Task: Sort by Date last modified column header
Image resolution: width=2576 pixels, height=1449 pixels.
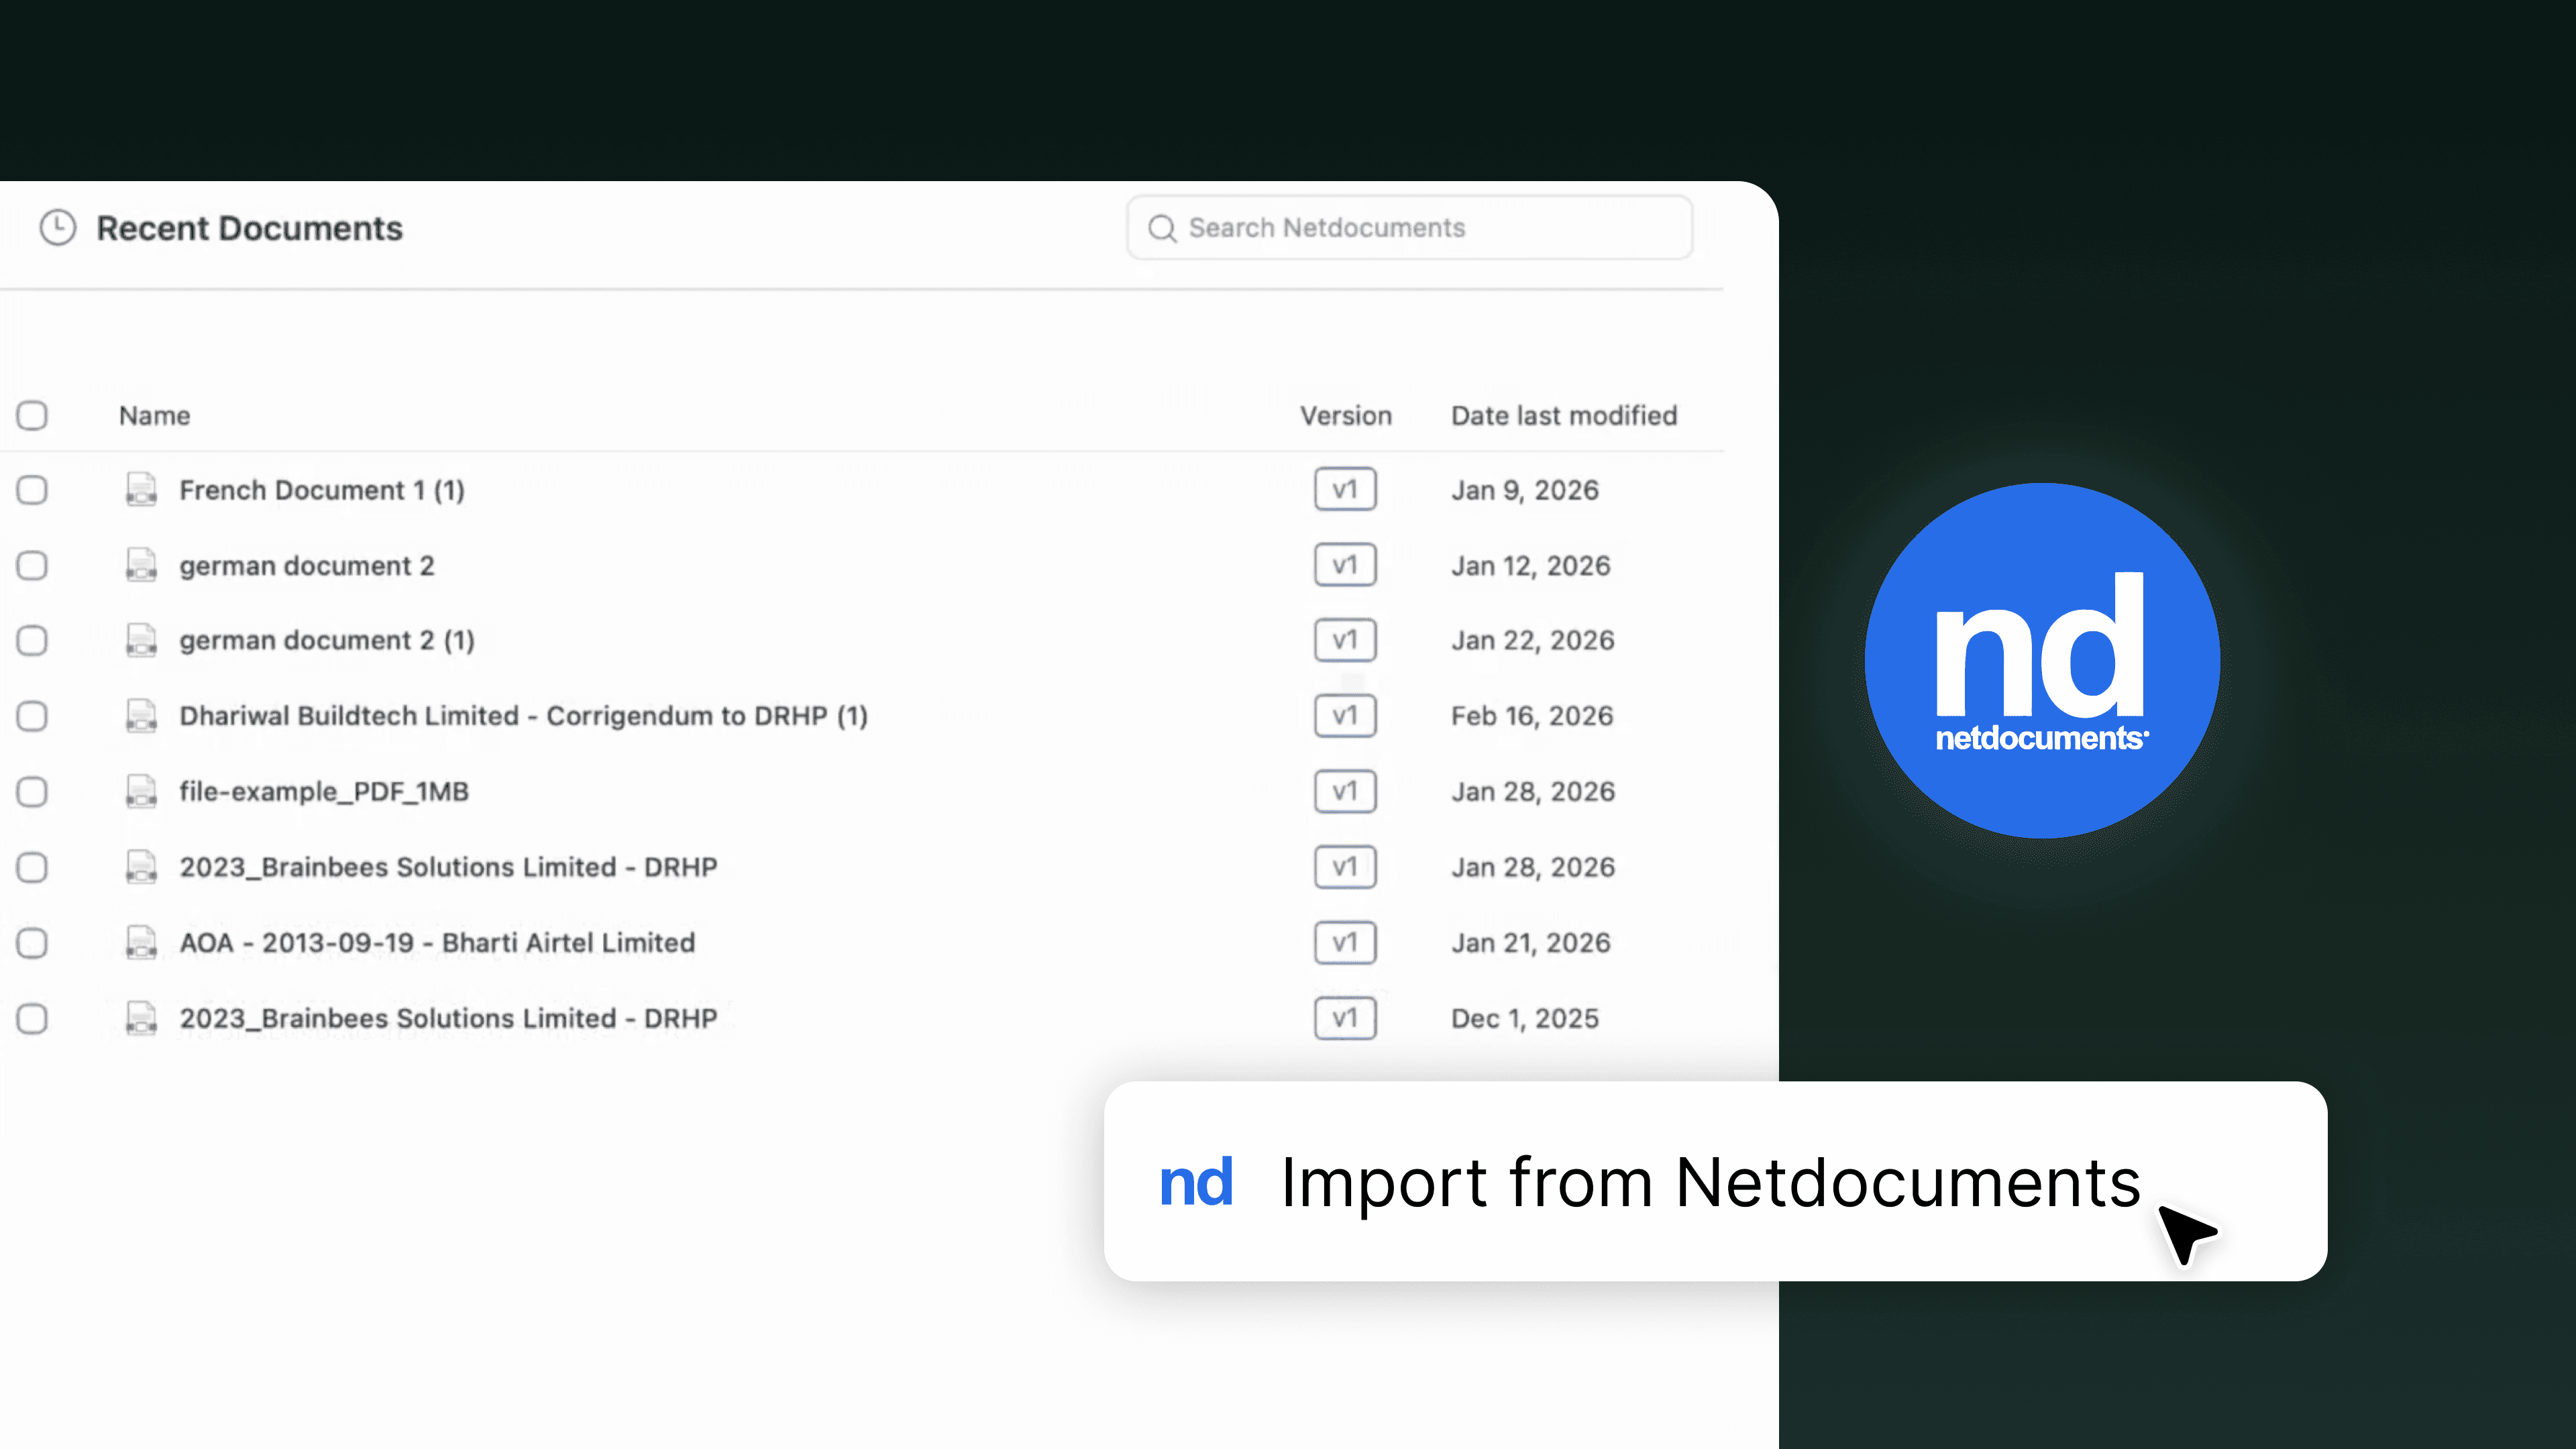Action: [x=1564, y=416]
